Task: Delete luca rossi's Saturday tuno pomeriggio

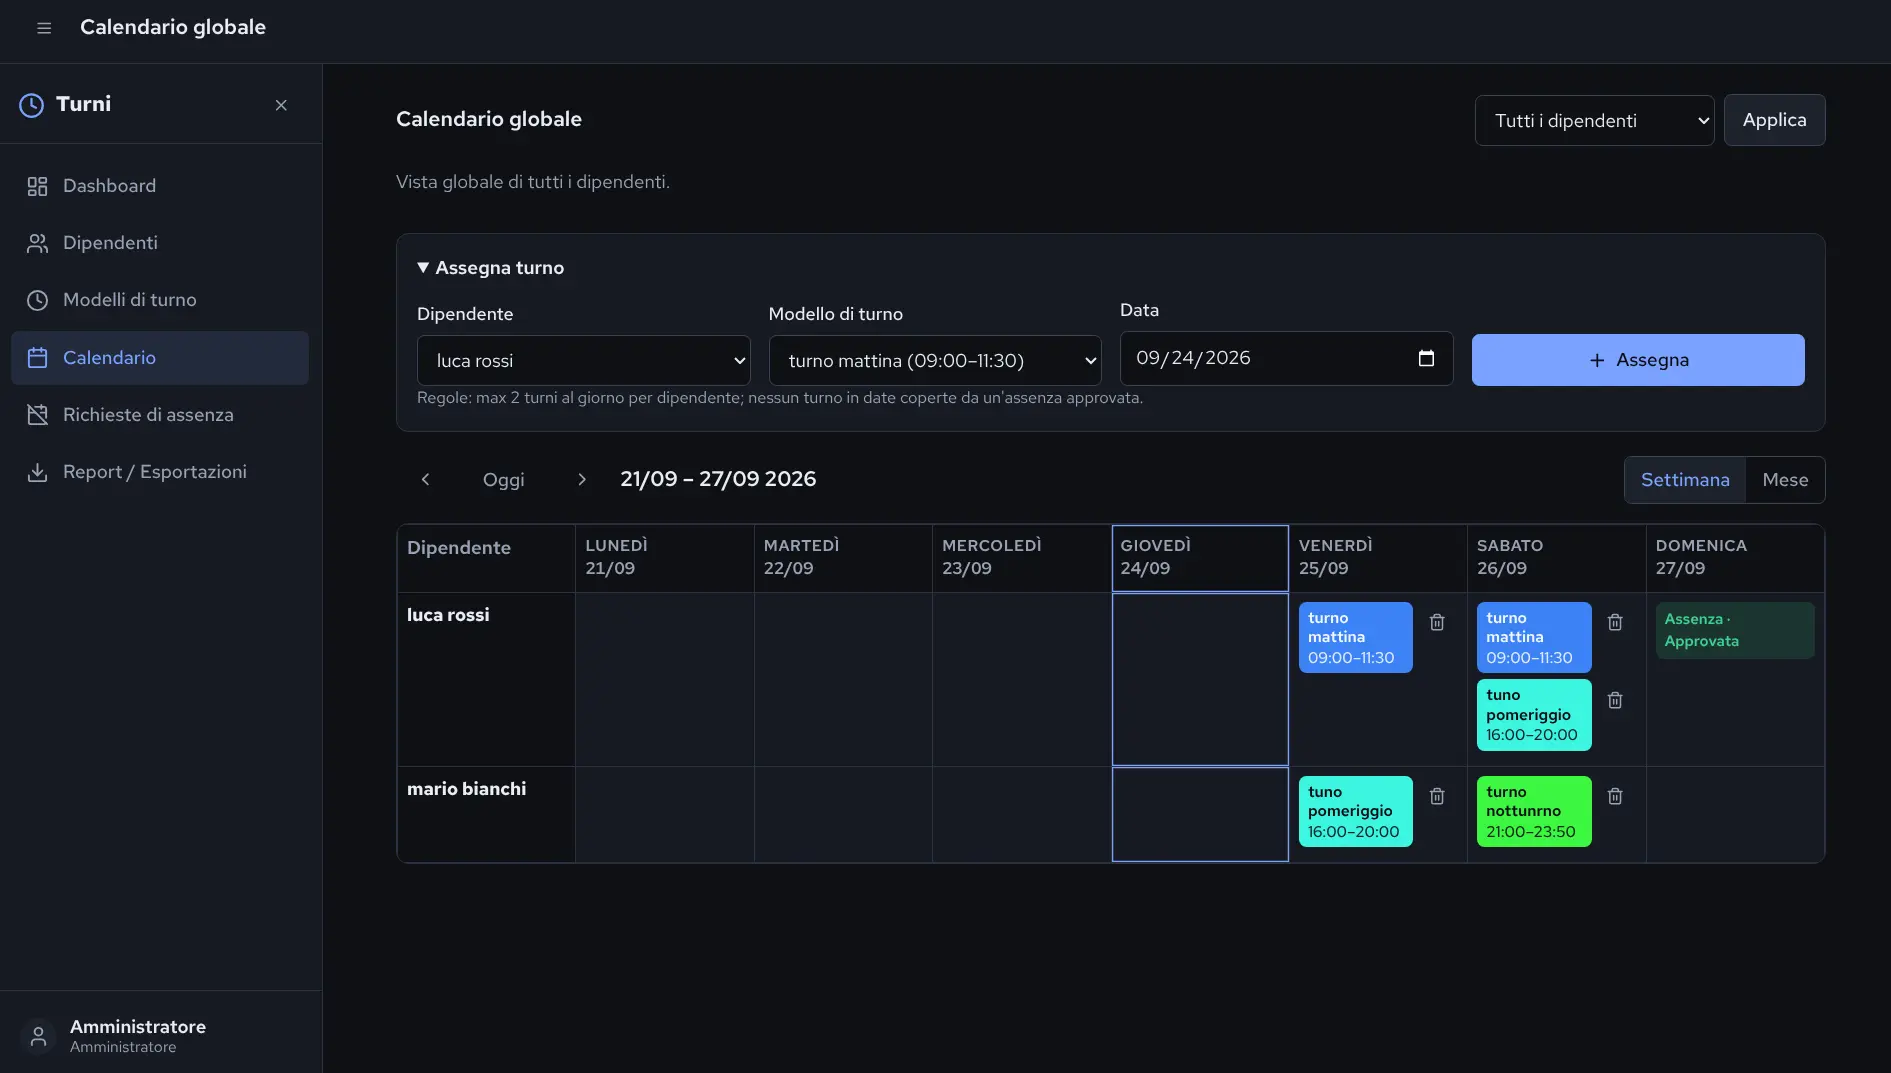Action: coord(1615,700)
